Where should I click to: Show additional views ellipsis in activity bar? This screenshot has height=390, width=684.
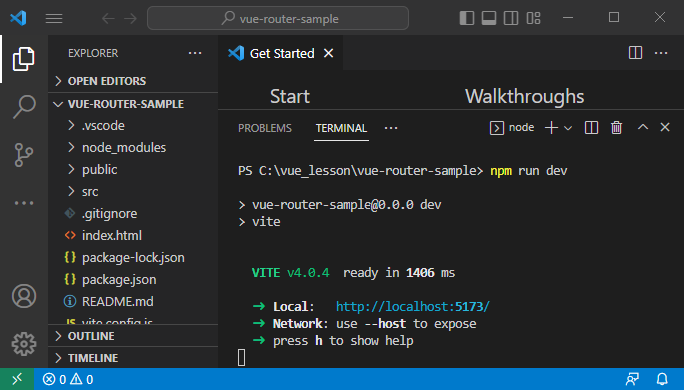[x=24, y=203]
